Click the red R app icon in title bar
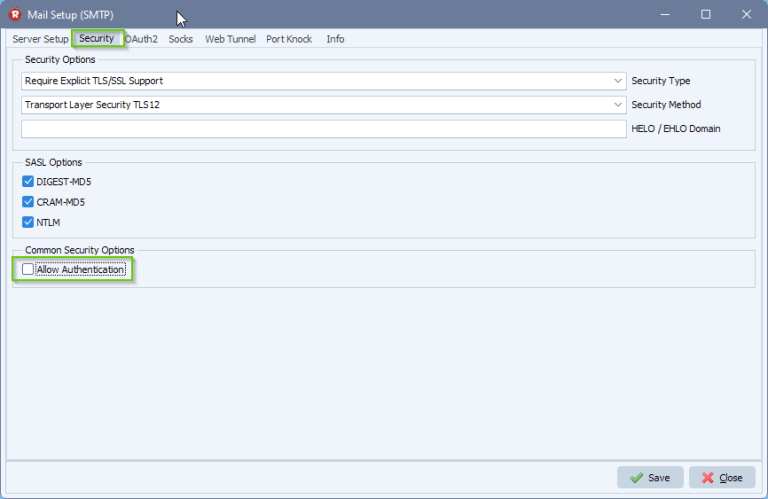The image size is (768, 499). pyautogui.click(x=15, y=14)
